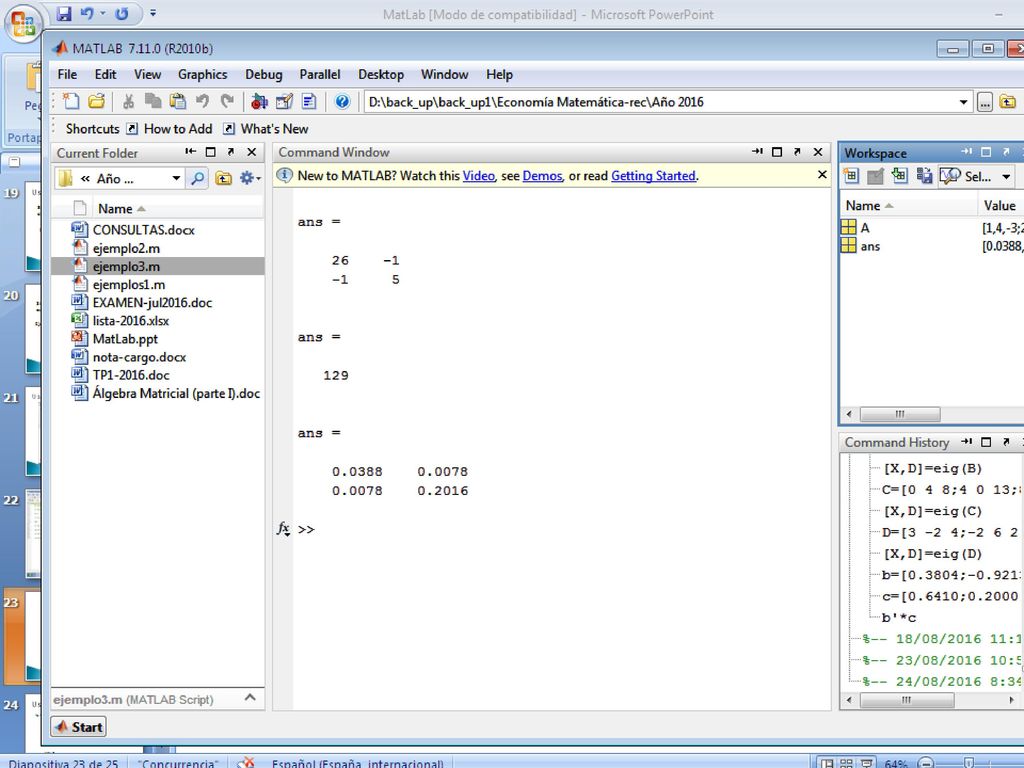The image size is (1024, 768).
Task: Open the plot selector dropdown arrow in Workspace
Action: [x=1006, y=176]
